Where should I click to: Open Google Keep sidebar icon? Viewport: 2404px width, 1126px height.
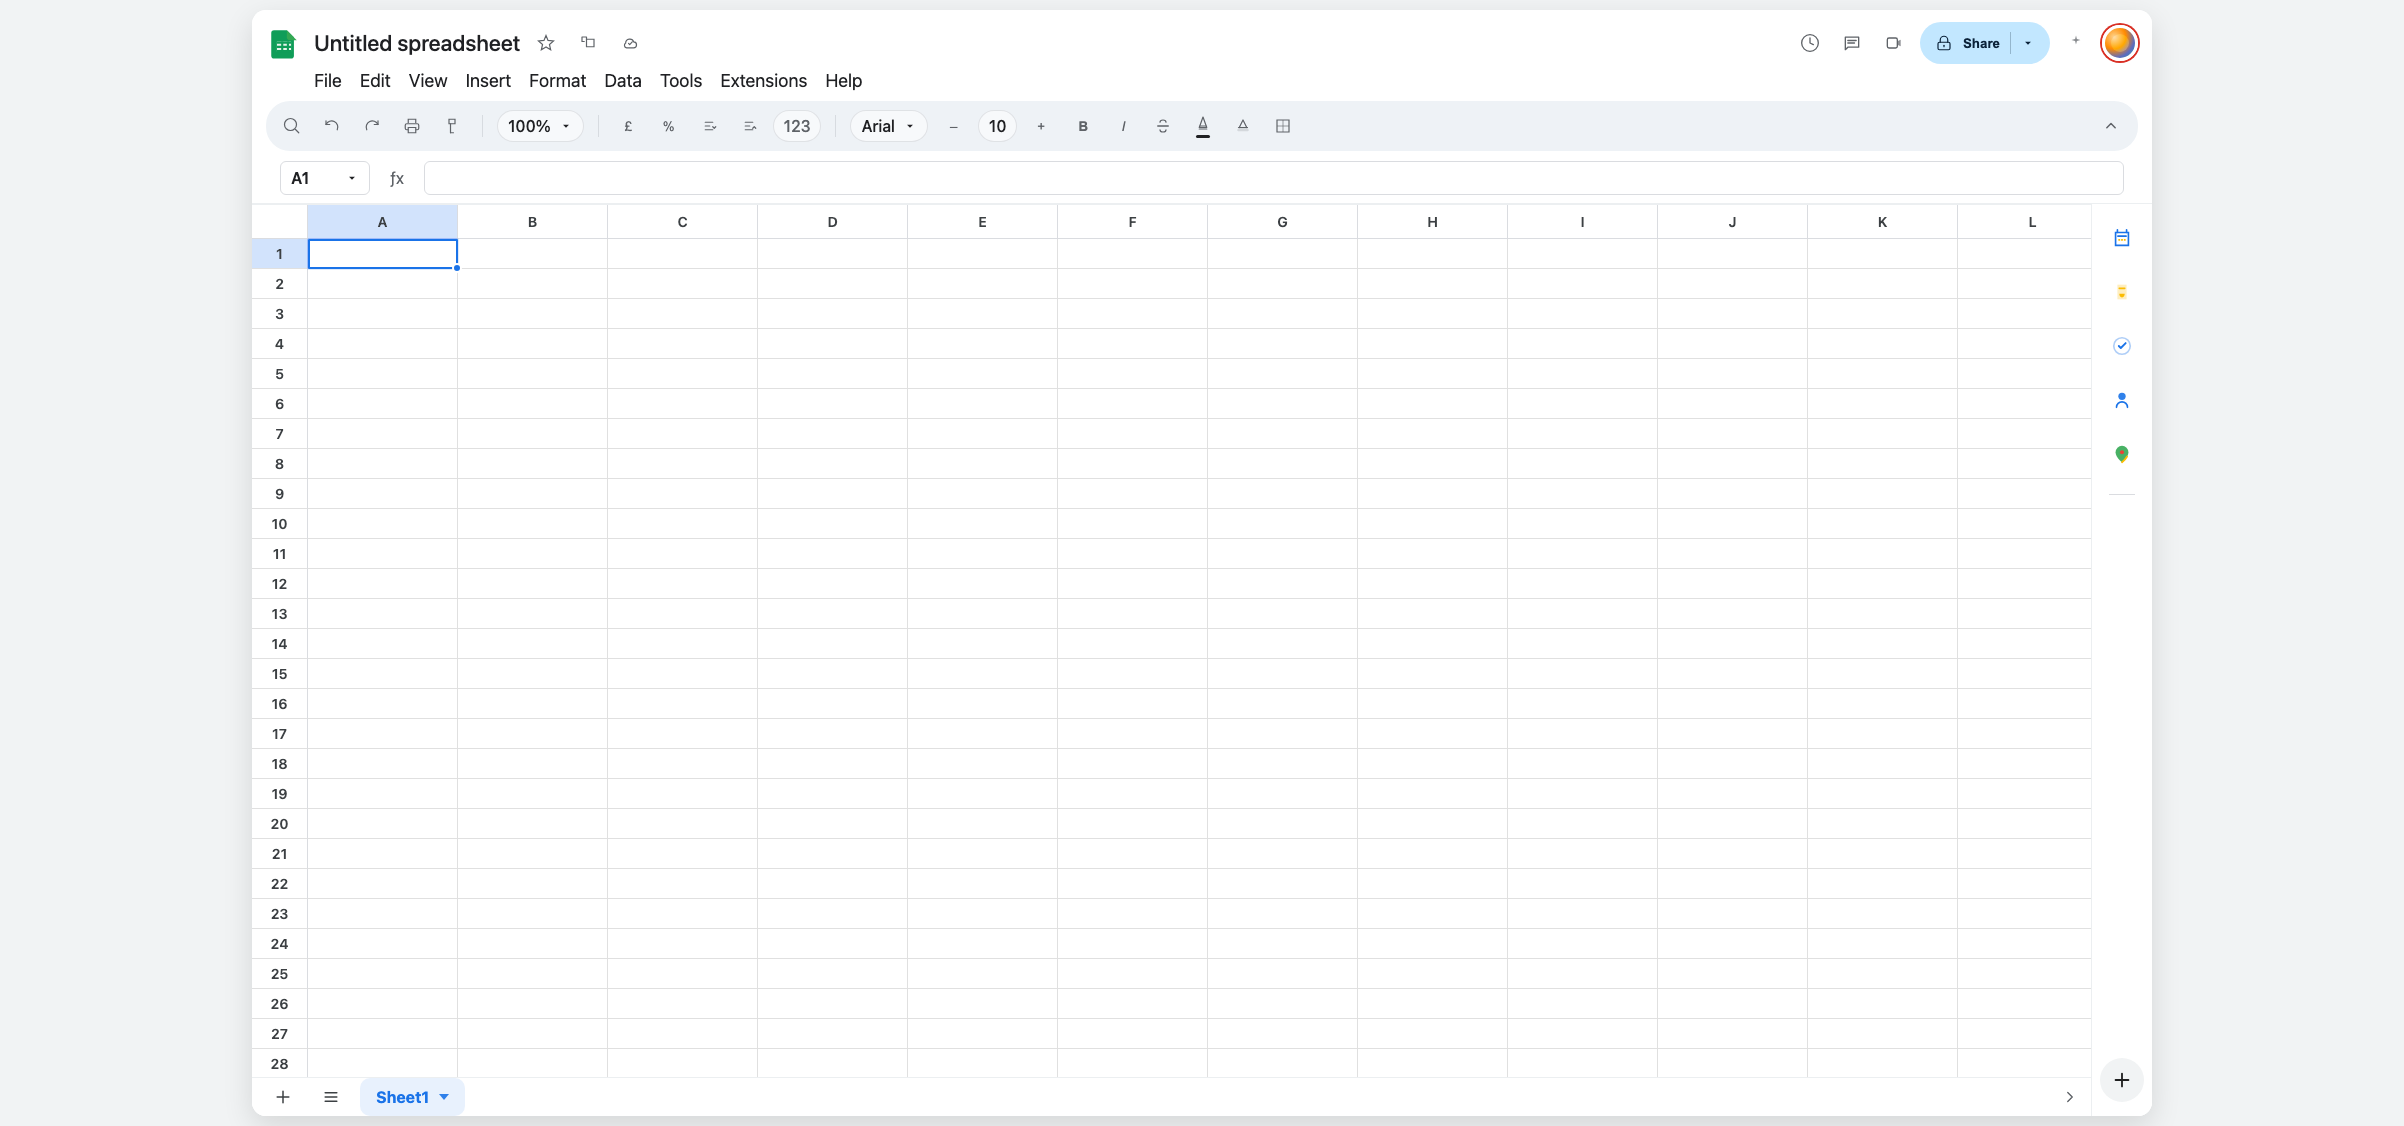[2121, 292]
